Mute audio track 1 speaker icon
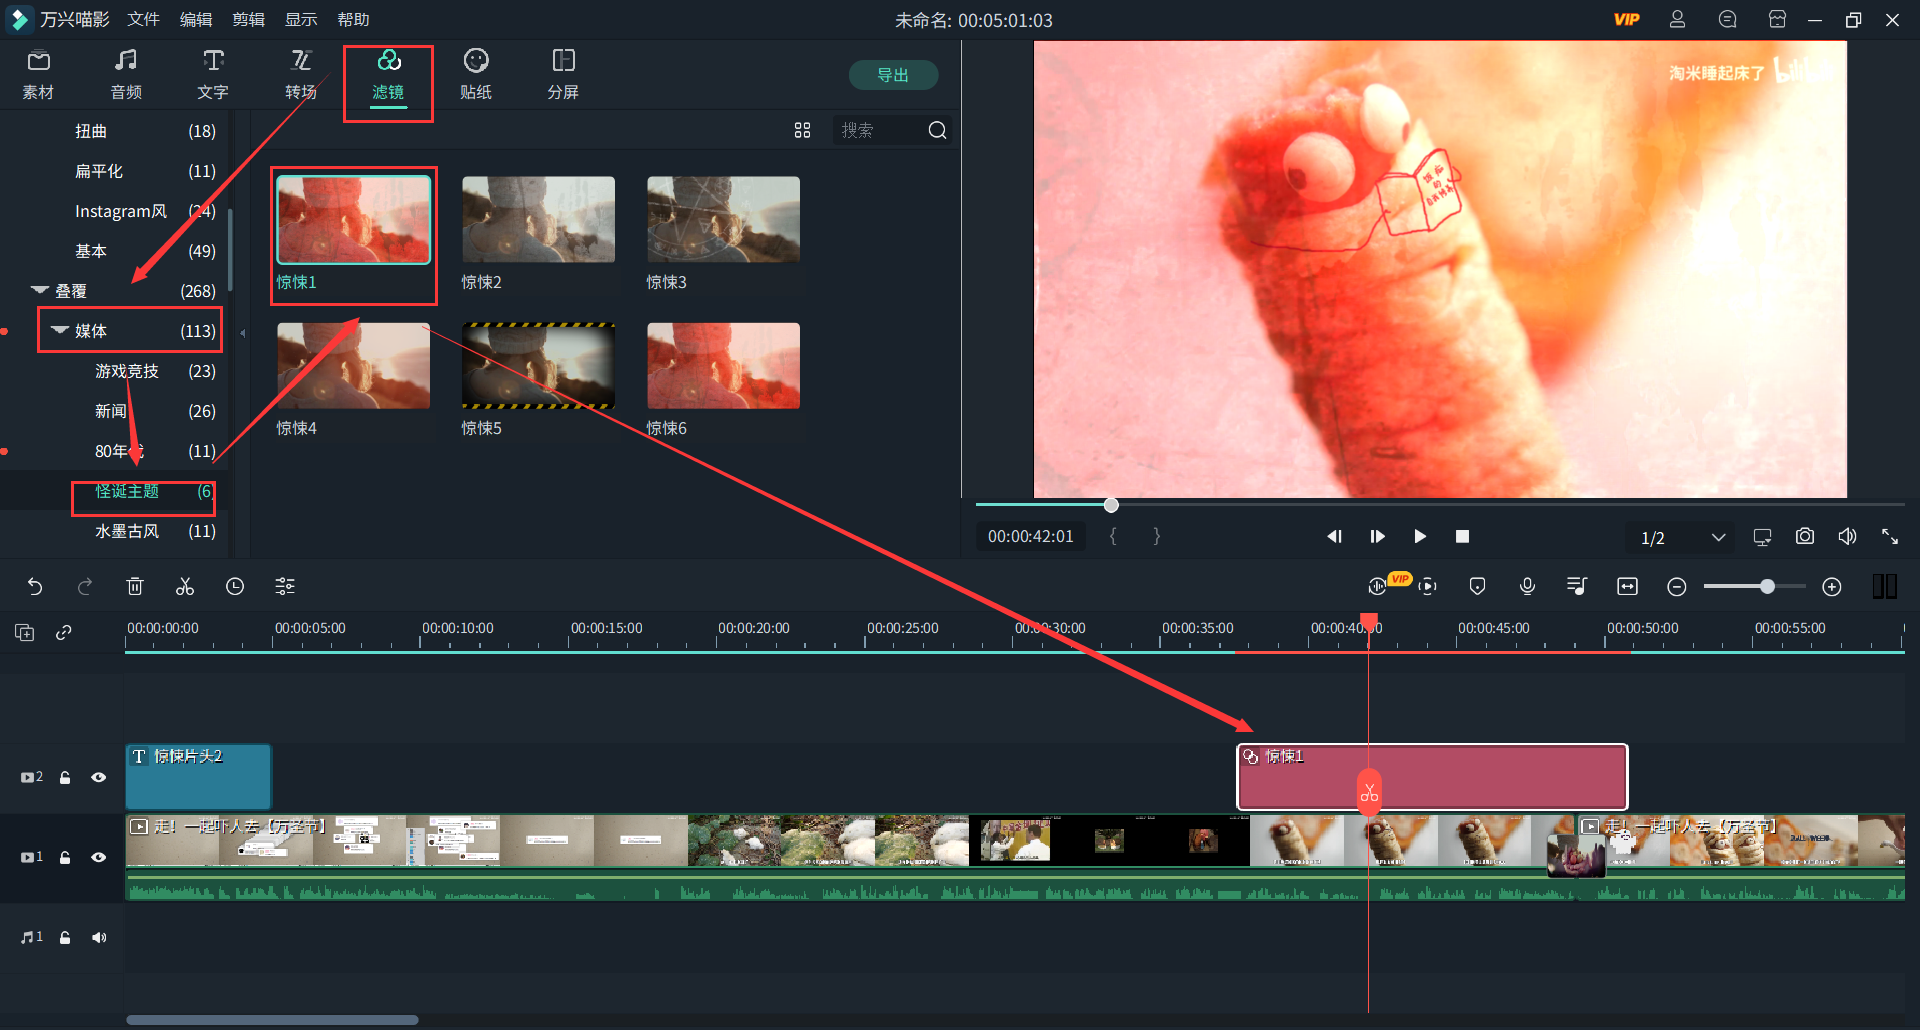The width and height of the screenshot is (1920, 1030). click(98, 937)
